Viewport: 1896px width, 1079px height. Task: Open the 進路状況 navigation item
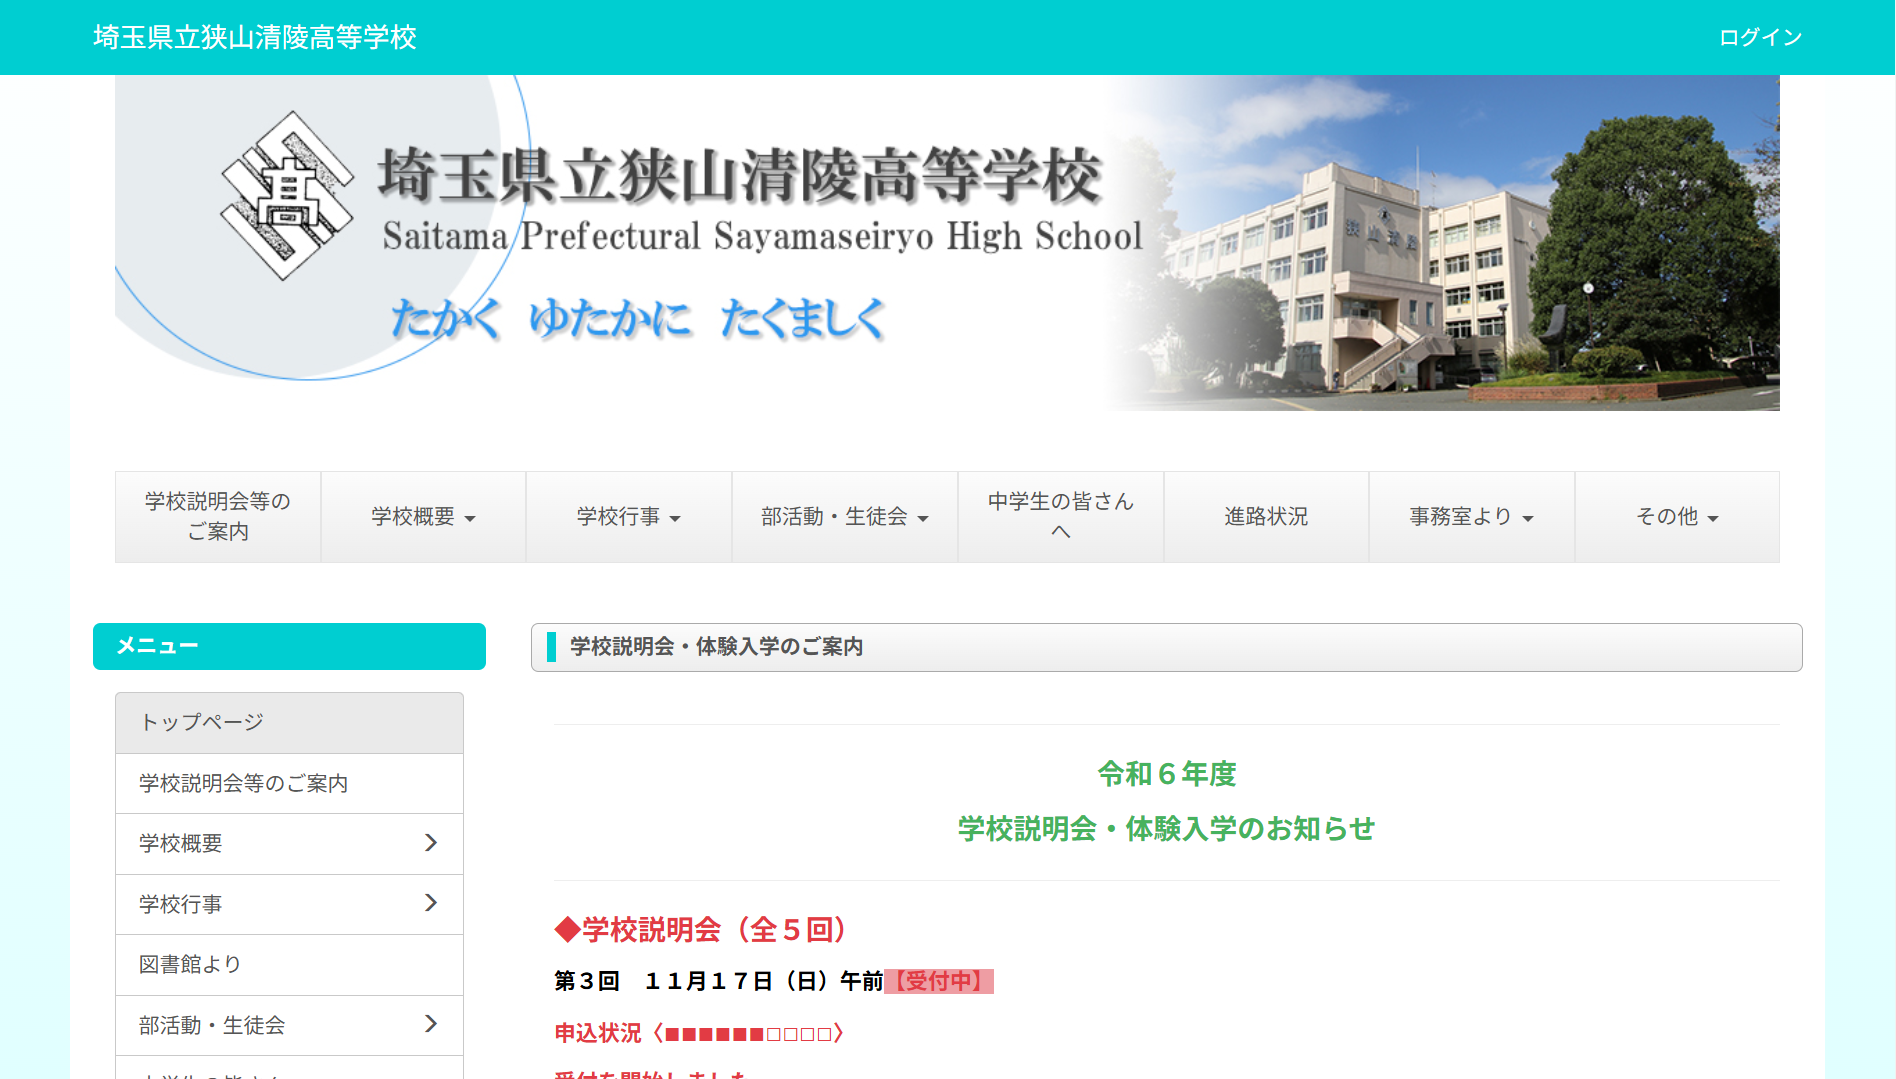[x=1266, y=516]
